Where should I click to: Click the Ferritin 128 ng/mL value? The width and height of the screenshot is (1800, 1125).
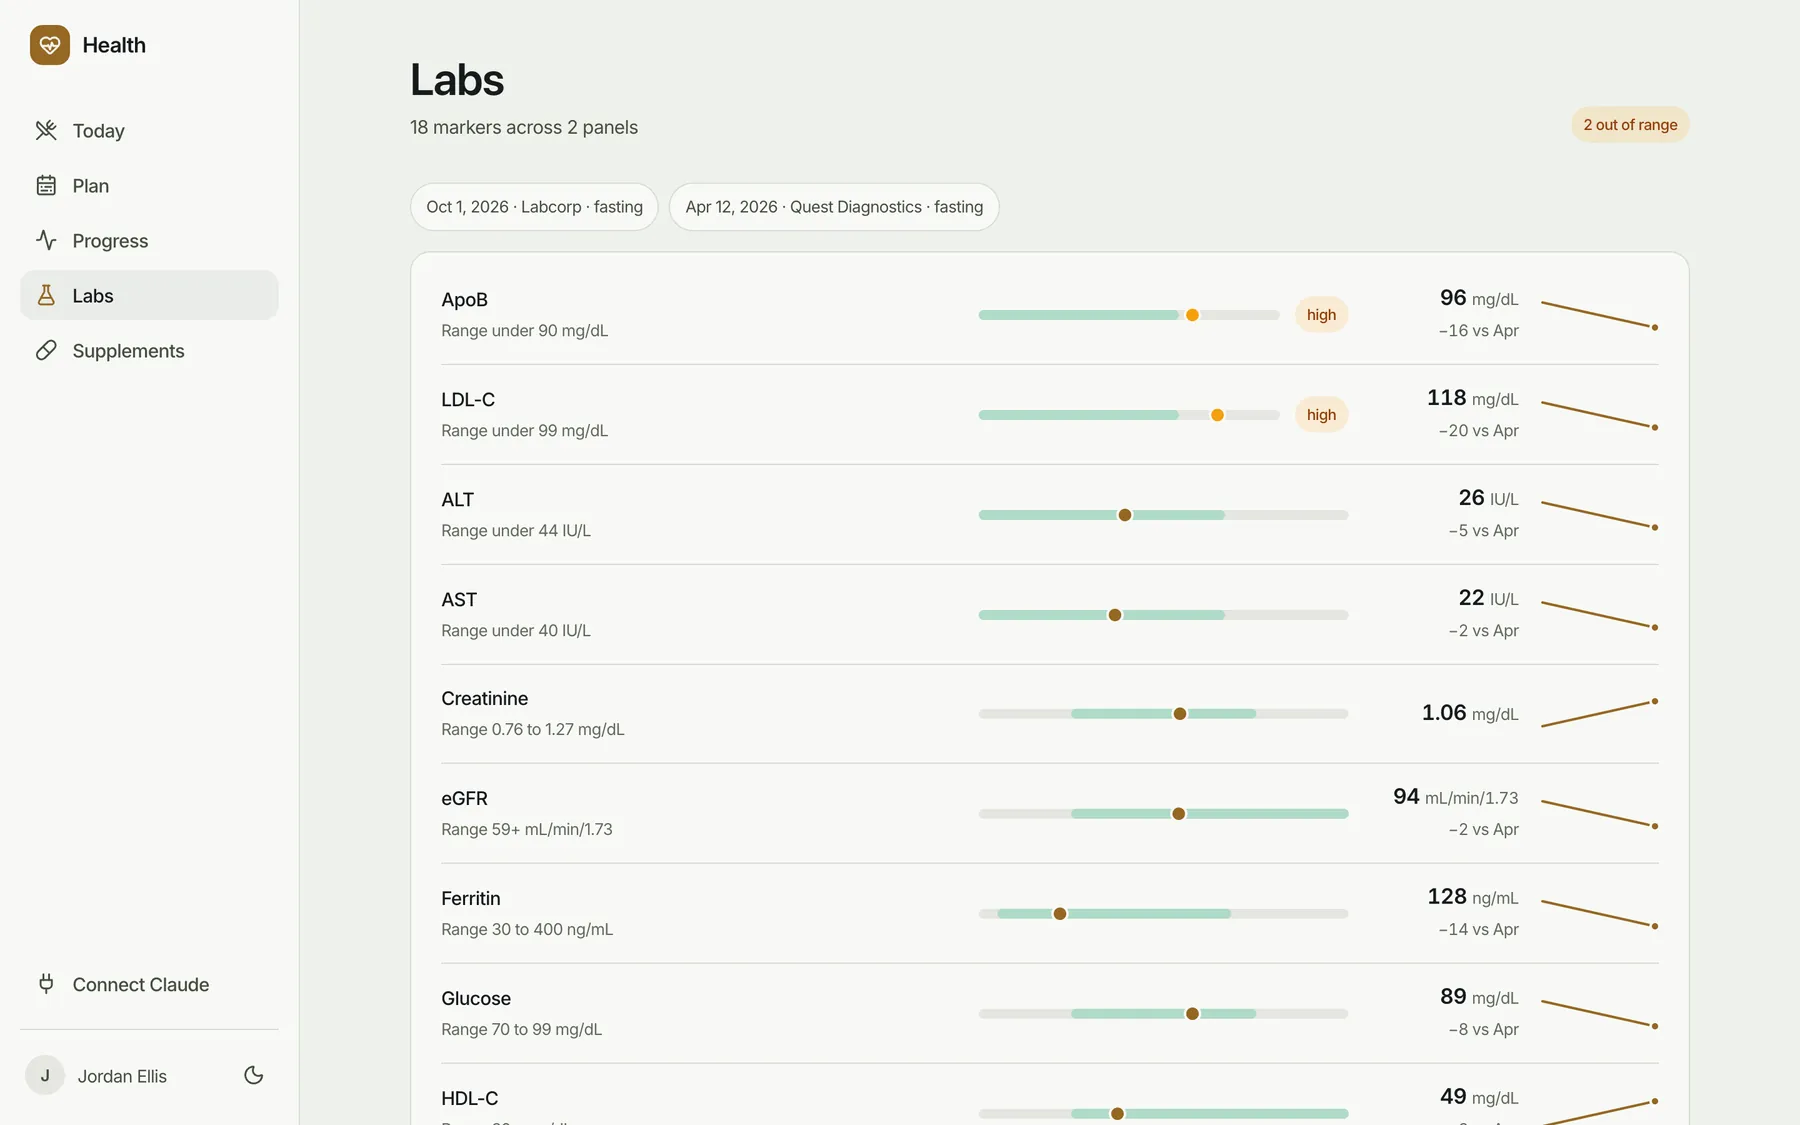(x=1473, y=897)
